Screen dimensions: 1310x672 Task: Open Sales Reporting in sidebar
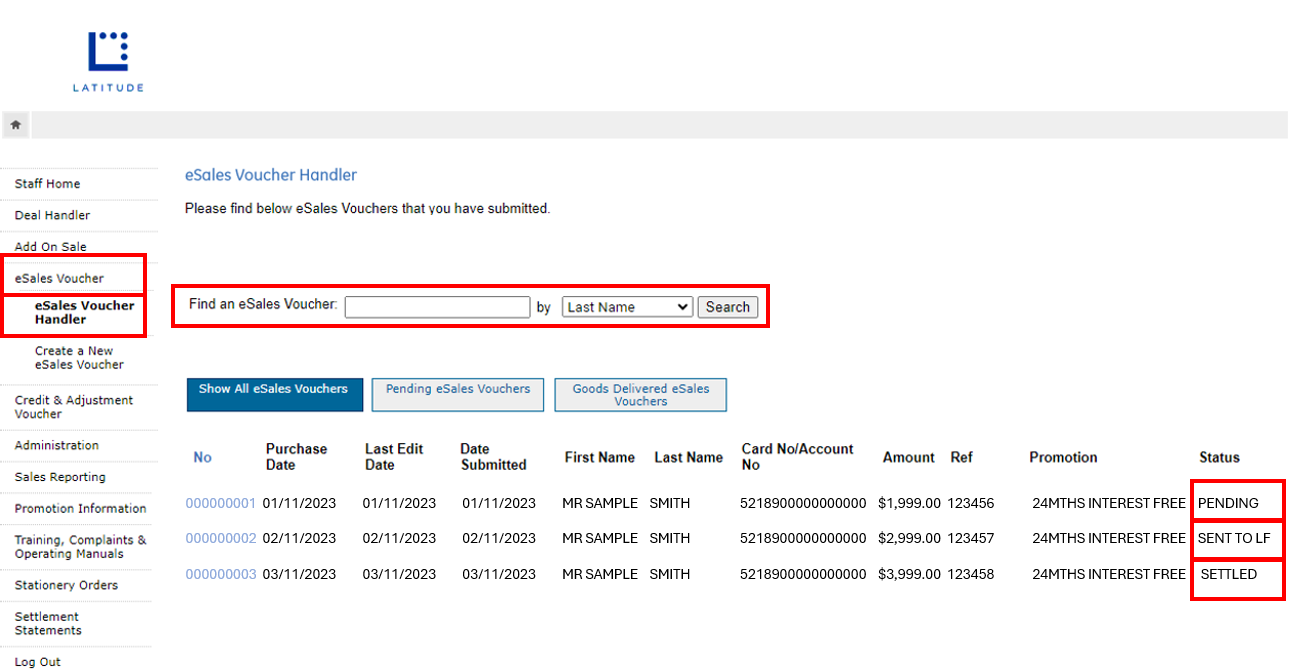(x=60, y=477)
